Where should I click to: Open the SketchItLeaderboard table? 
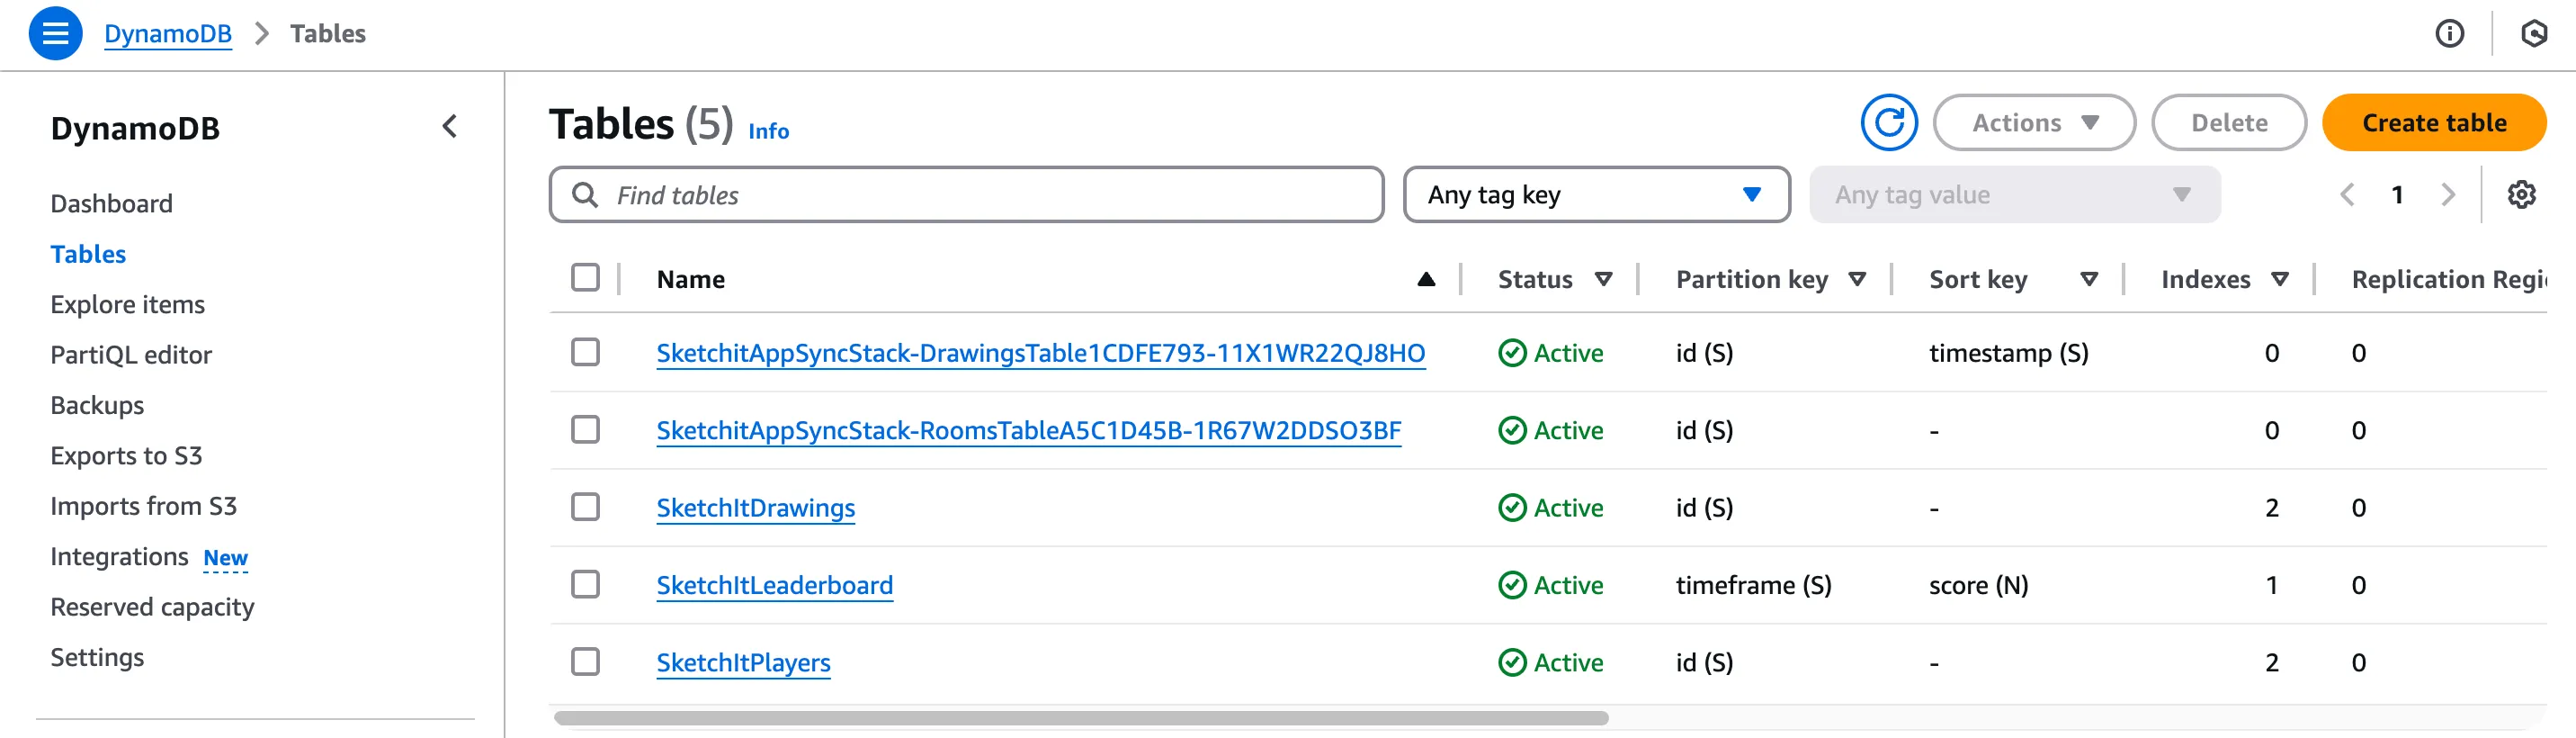click(774, 585)
